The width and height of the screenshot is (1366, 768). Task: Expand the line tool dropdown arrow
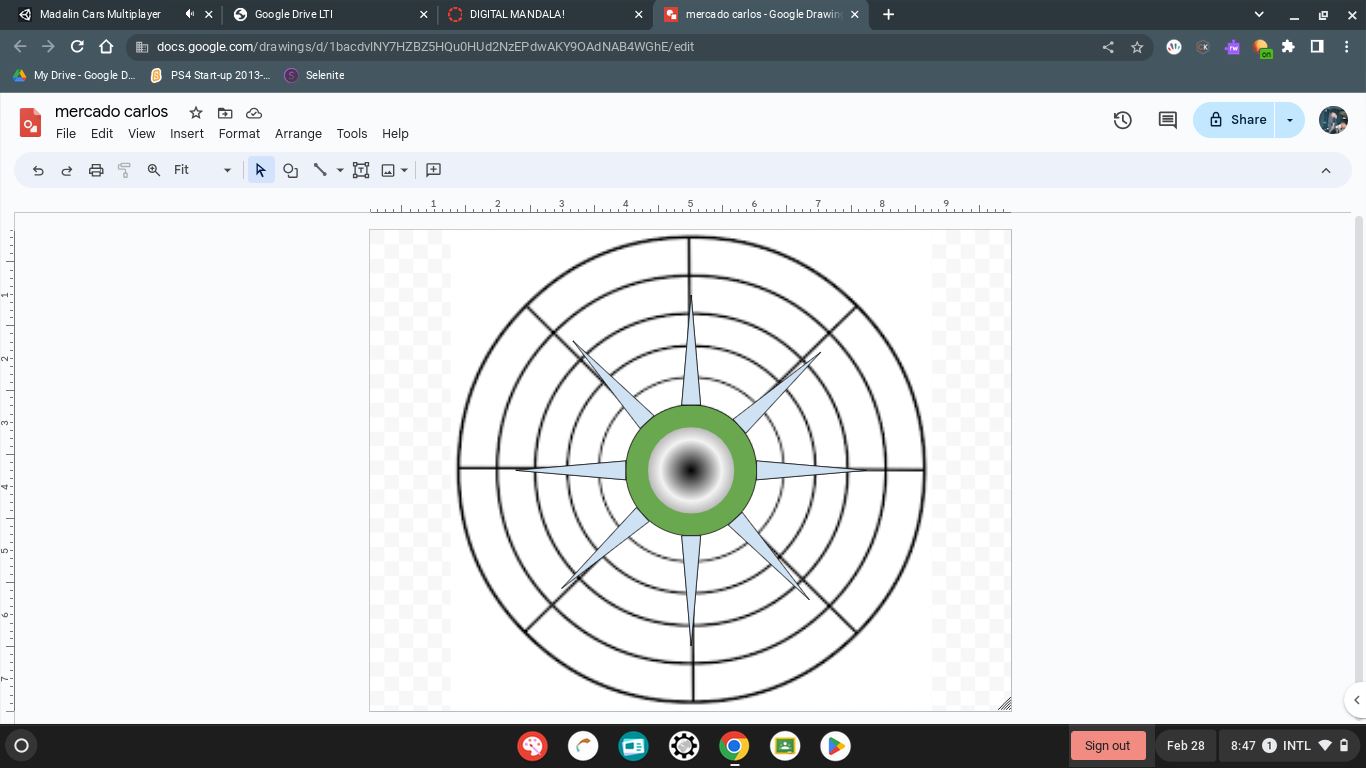[x=340, y=170]
